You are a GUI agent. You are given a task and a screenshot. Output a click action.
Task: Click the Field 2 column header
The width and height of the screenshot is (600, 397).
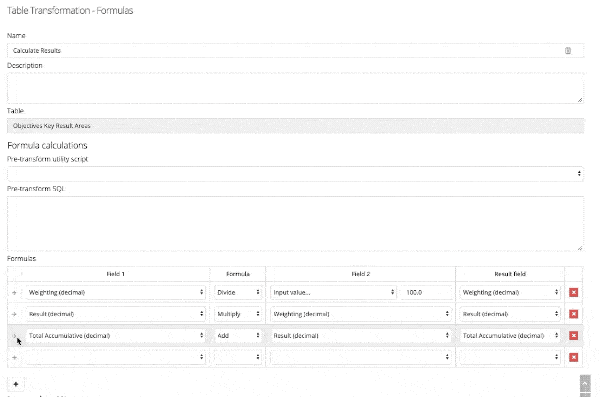coord(360,274)
